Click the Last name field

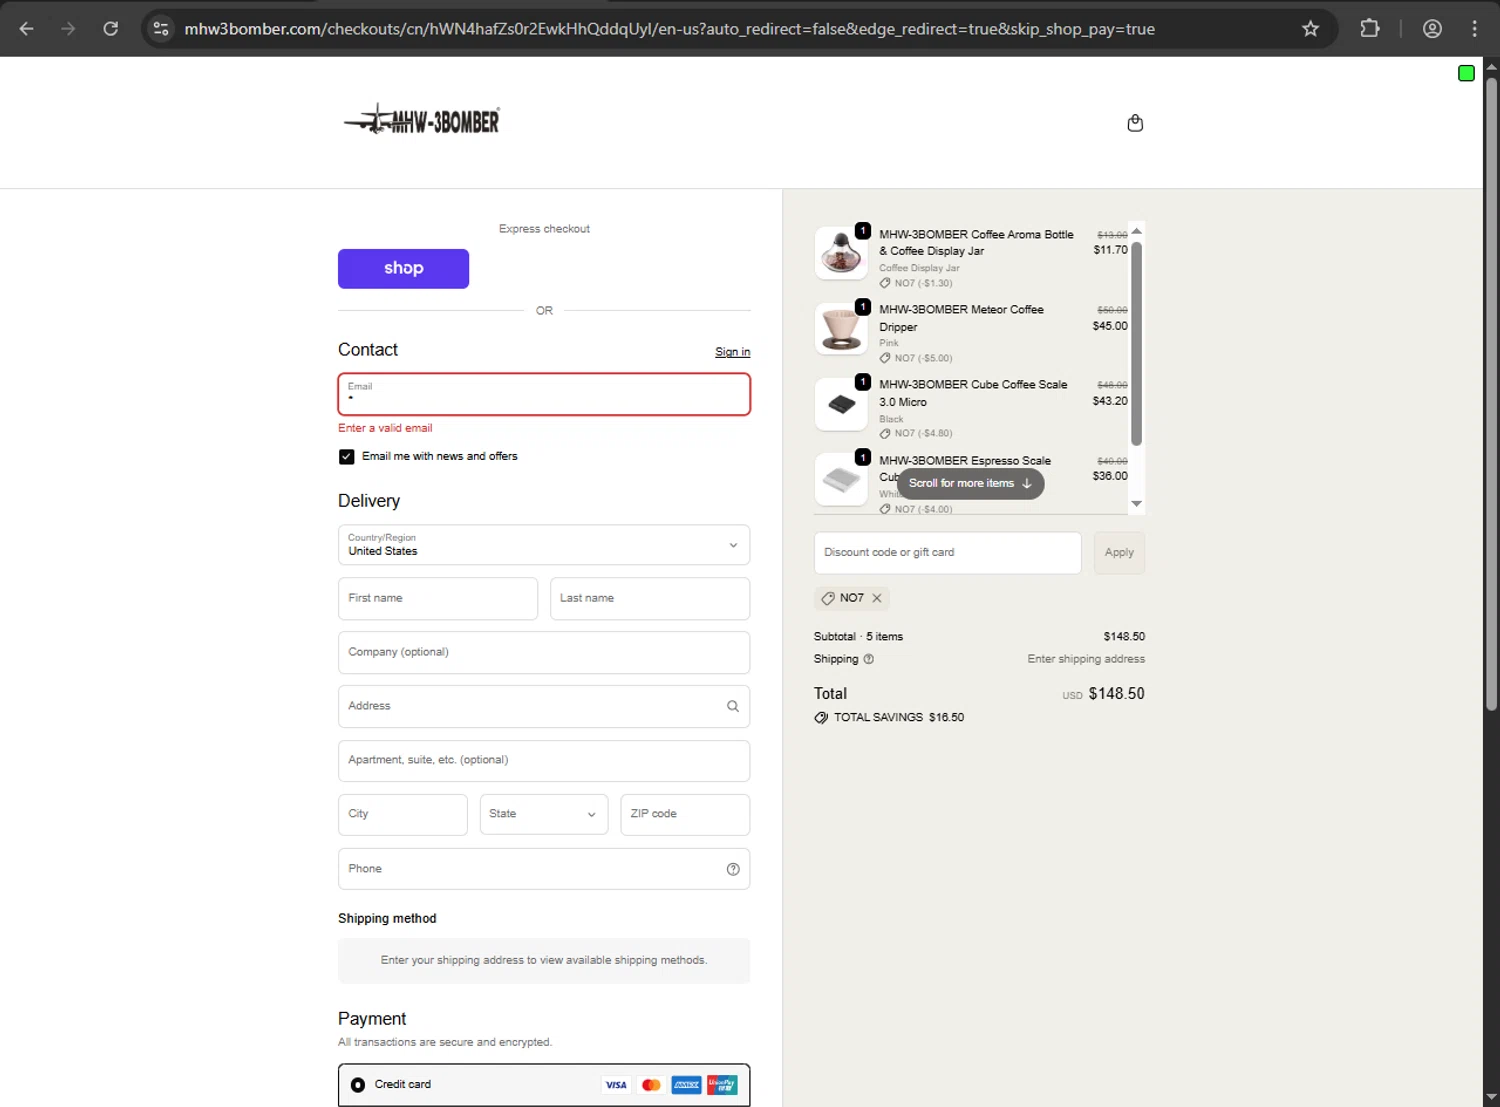(x=650, y=598)
